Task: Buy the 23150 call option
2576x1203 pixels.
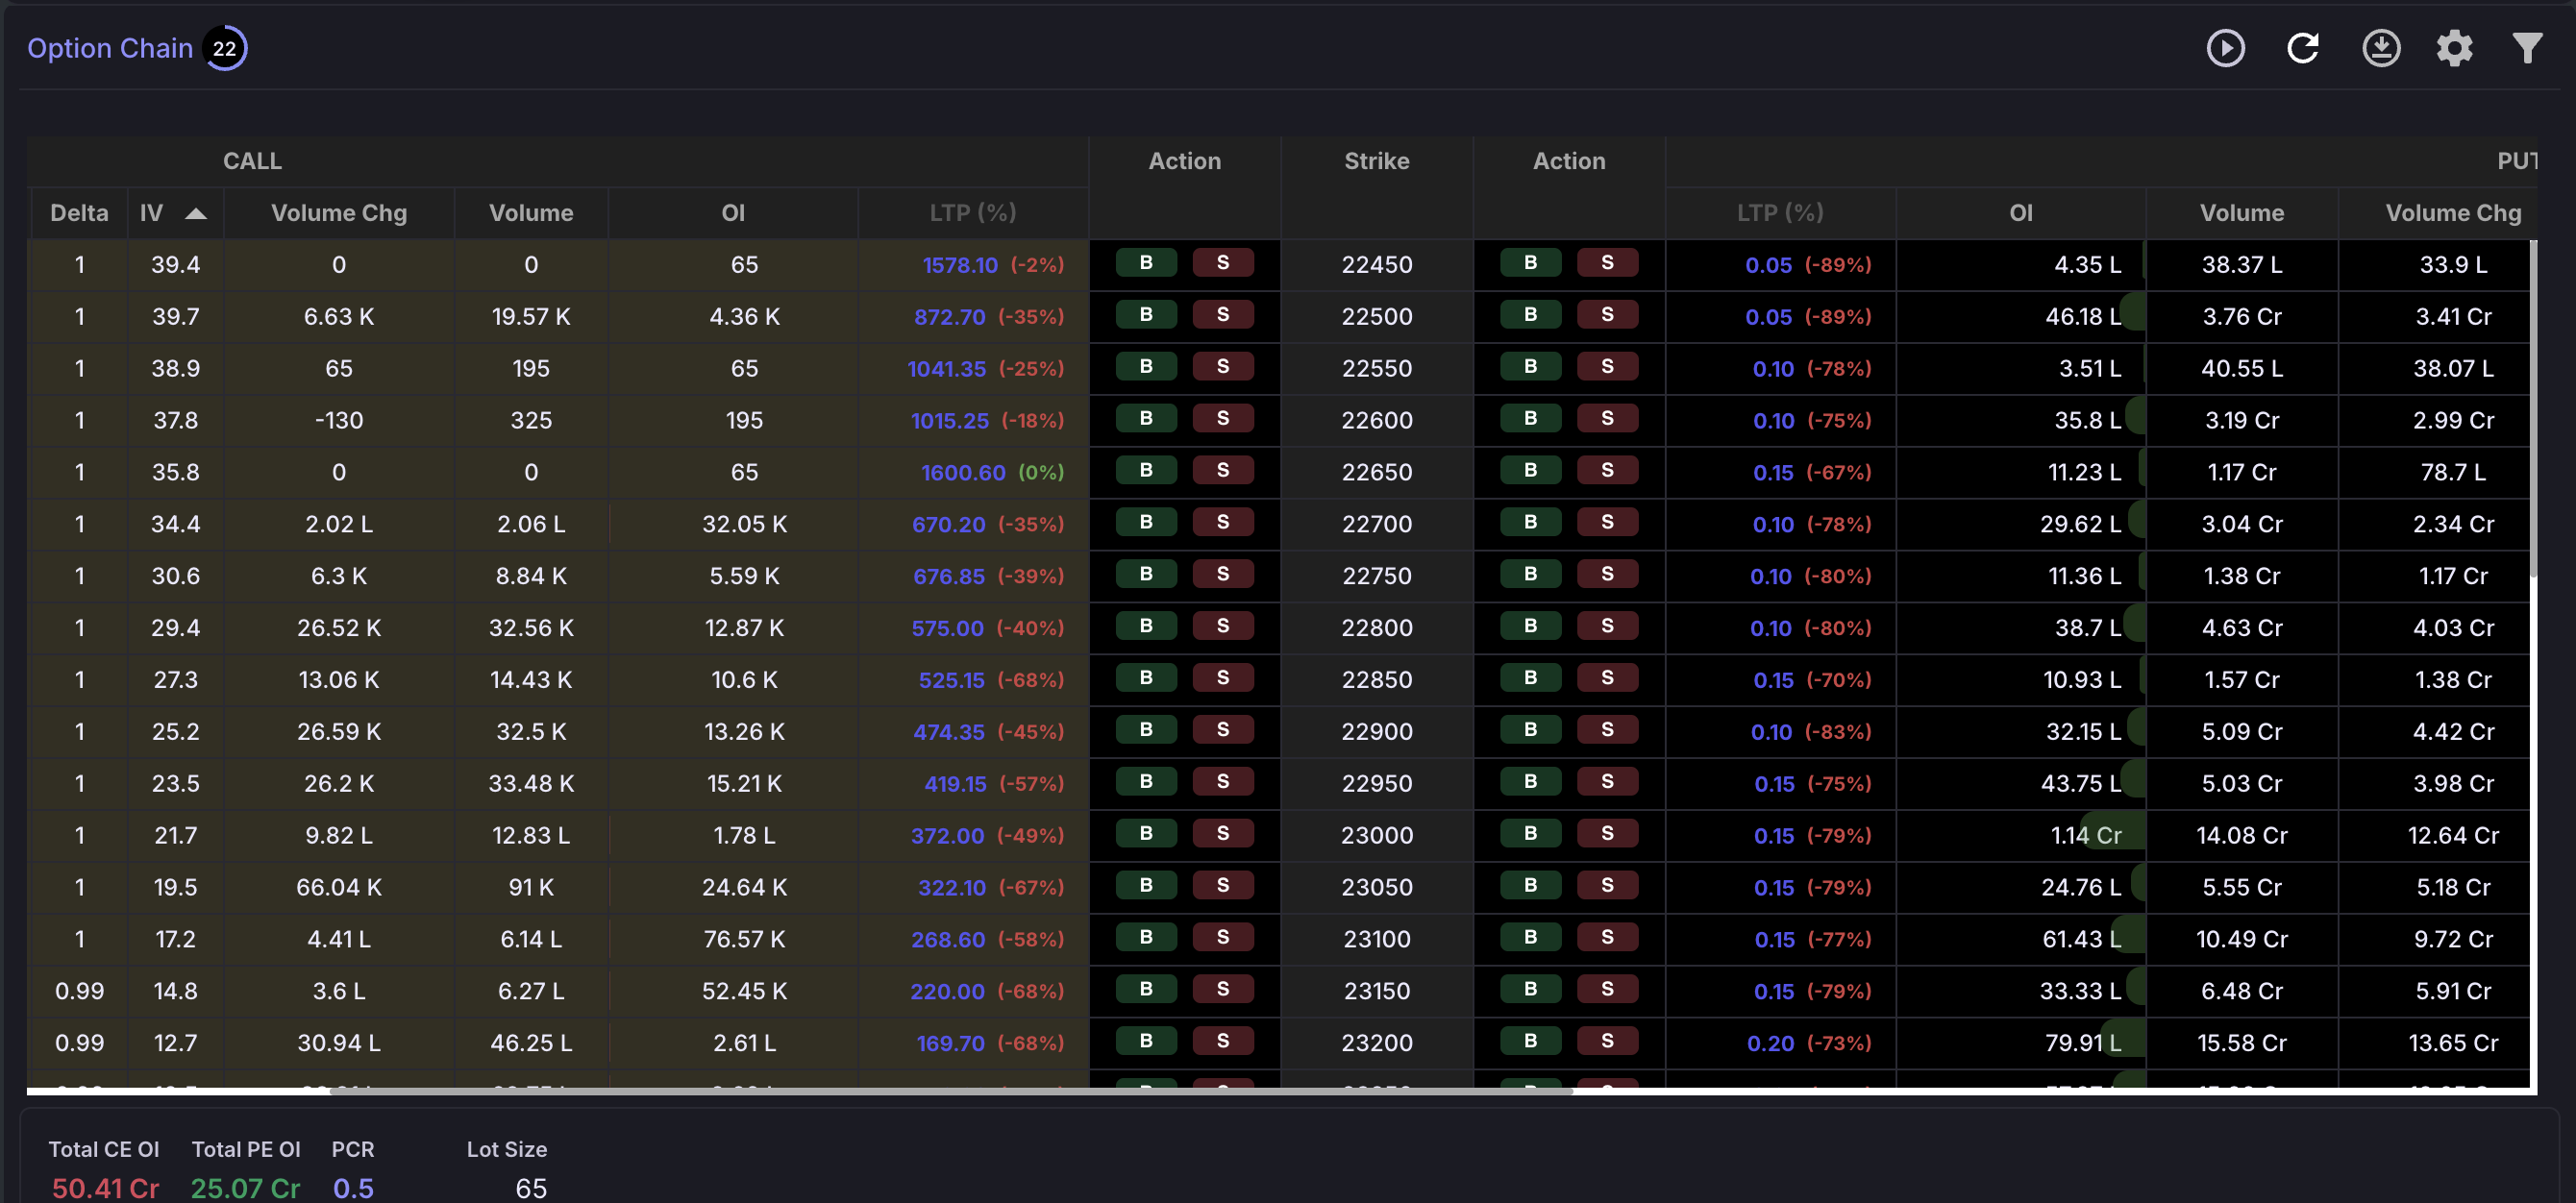Action: point(1146,991)
